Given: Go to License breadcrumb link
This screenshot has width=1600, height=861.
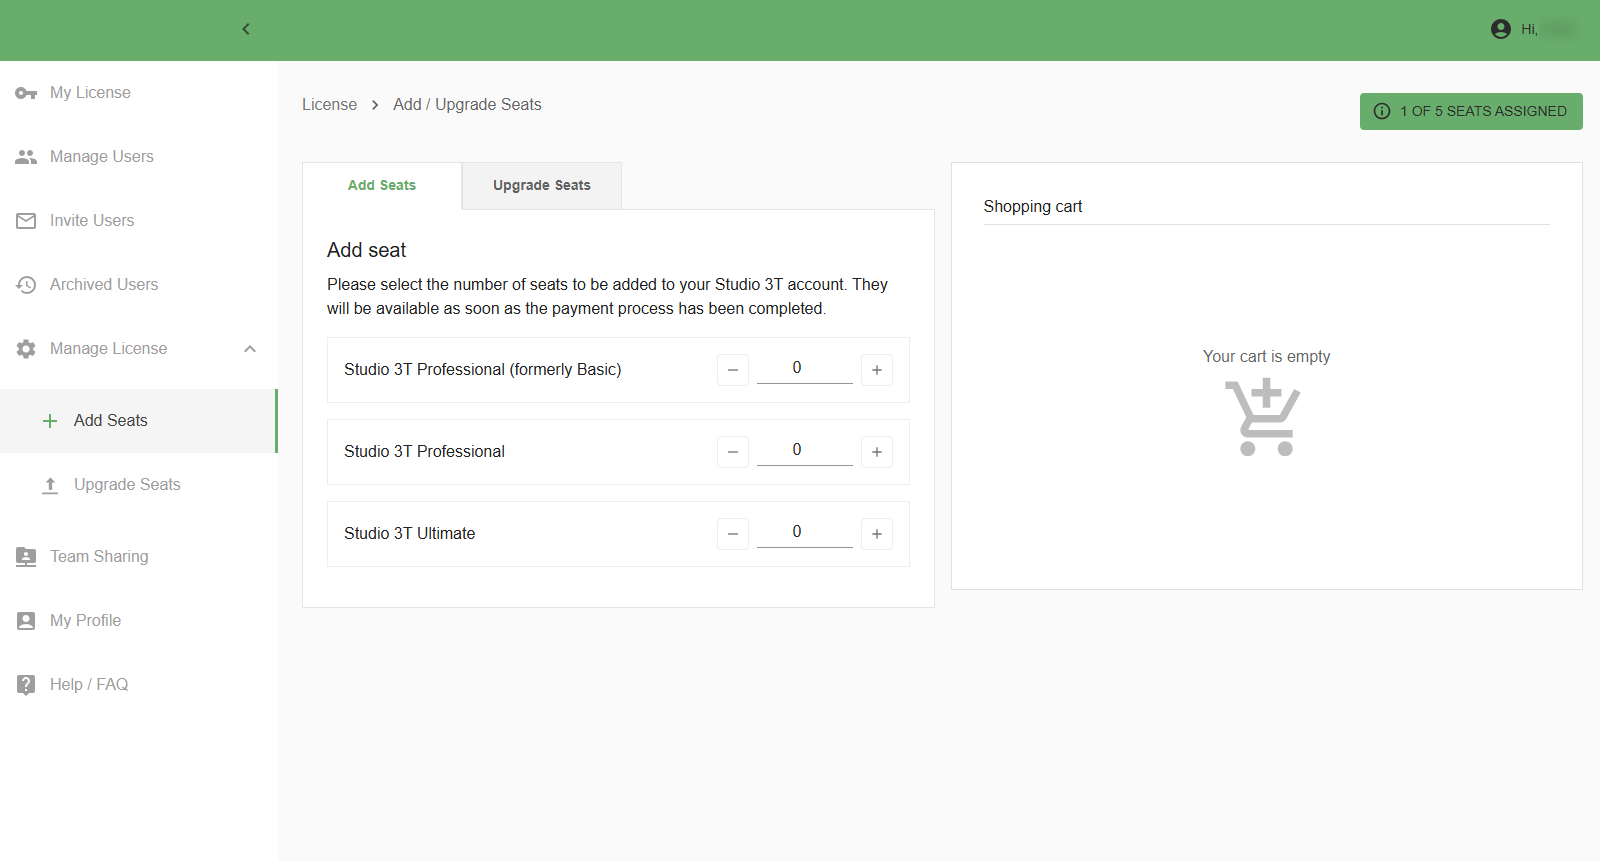Looking at the screenshot, I should coord(329,105).
